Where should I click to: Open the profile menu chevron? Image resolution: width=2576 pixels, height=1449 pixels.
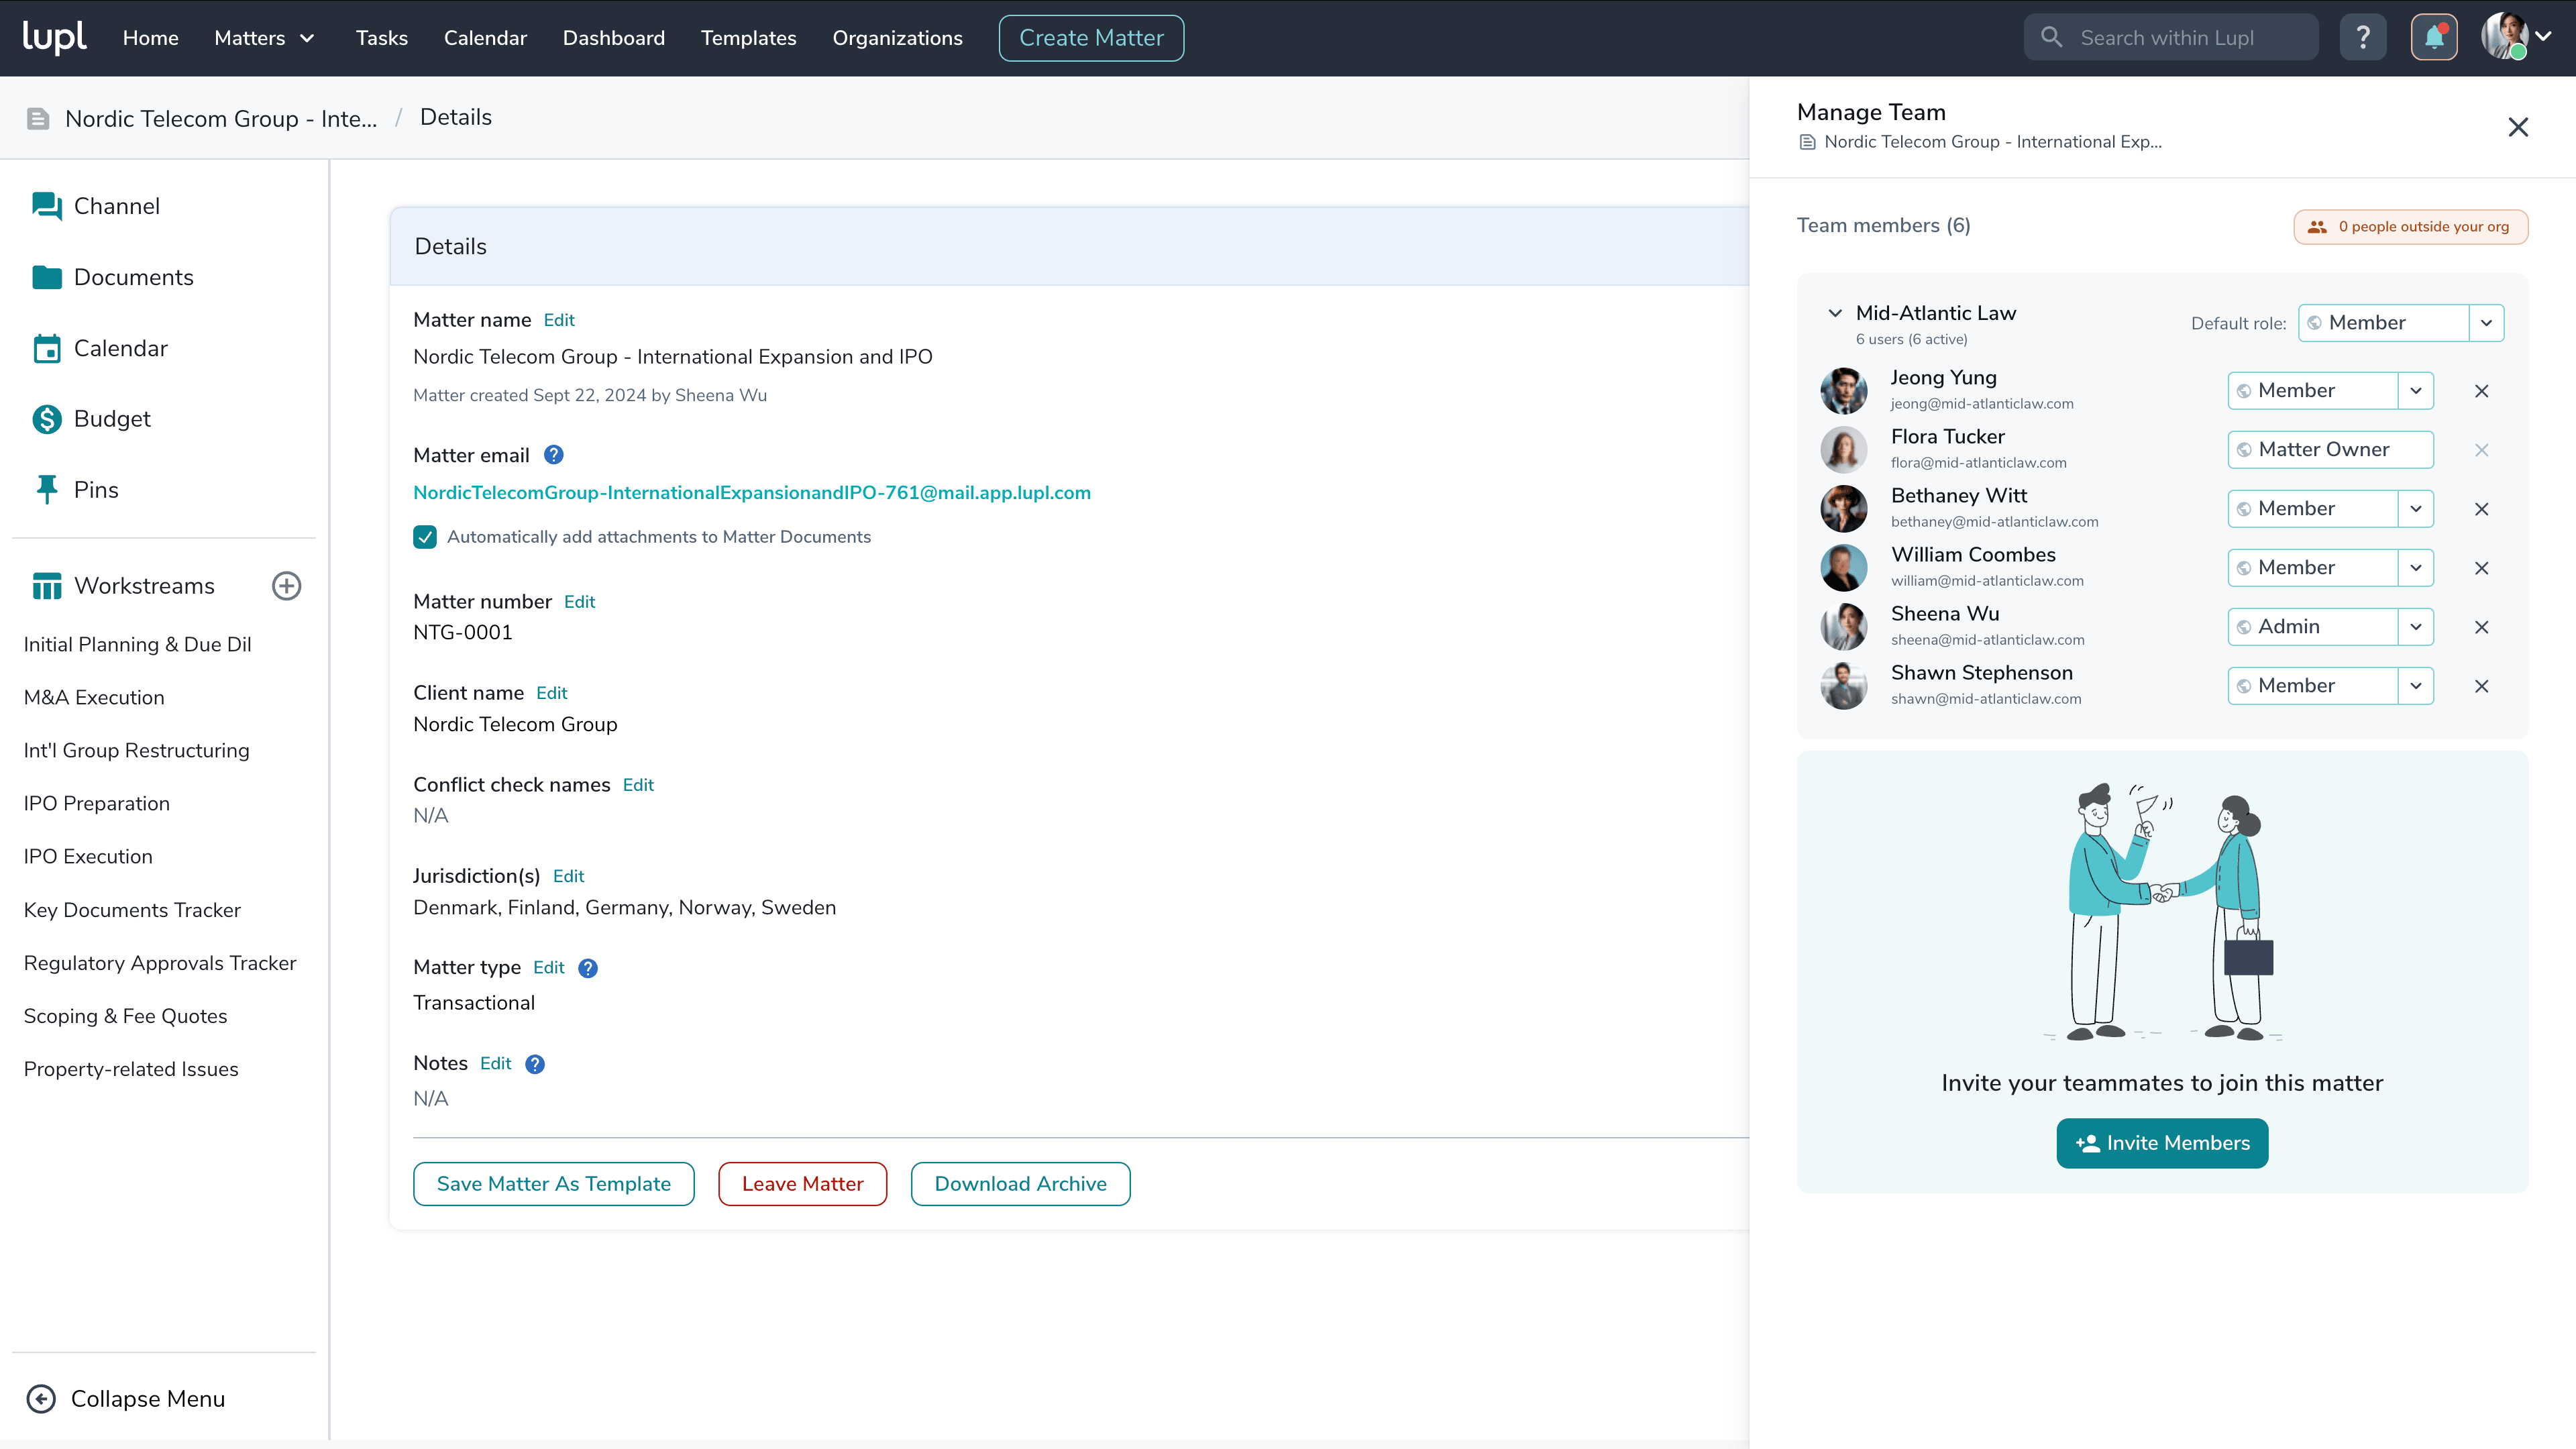tap(2543, 36)
